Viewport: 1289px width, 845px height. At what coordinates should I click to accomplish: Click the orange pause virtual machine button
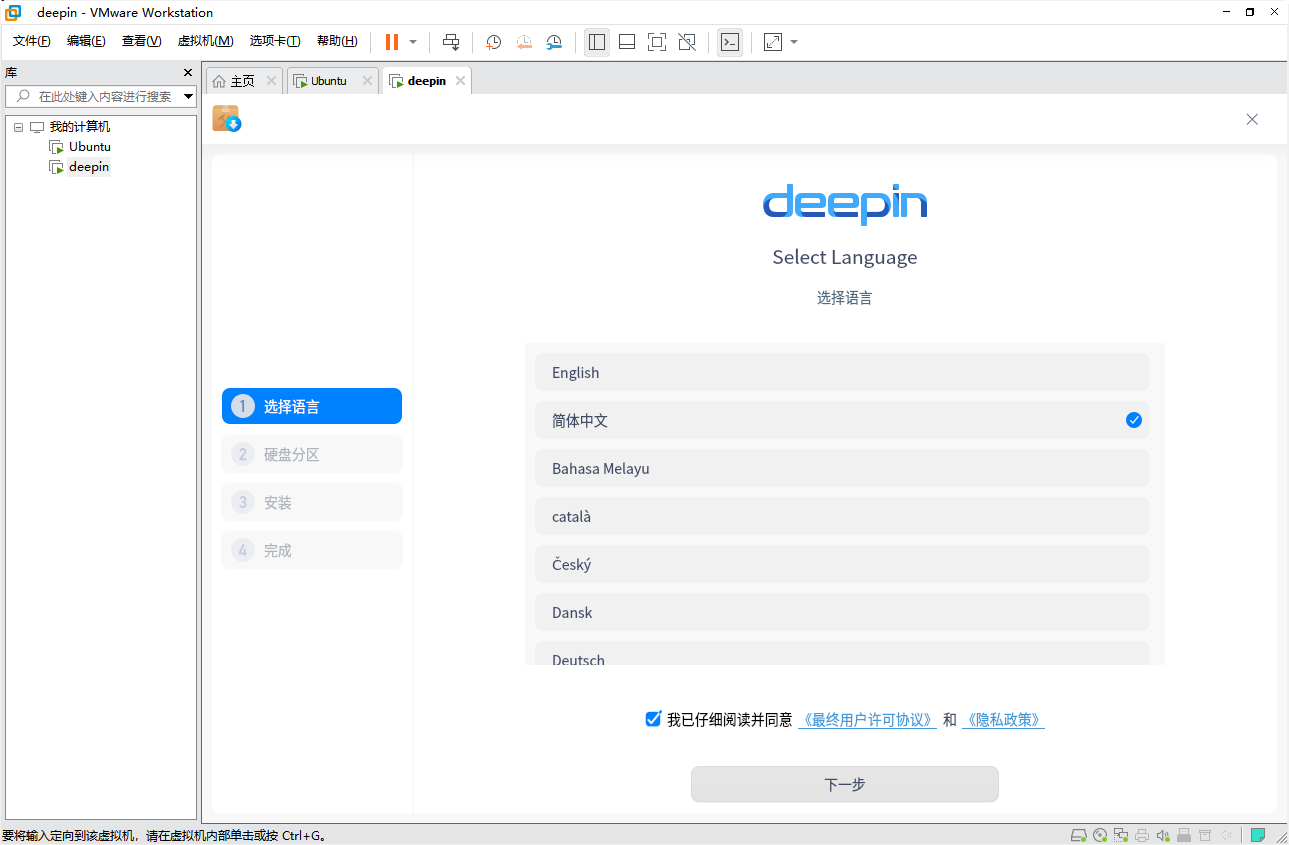[392, 42]
